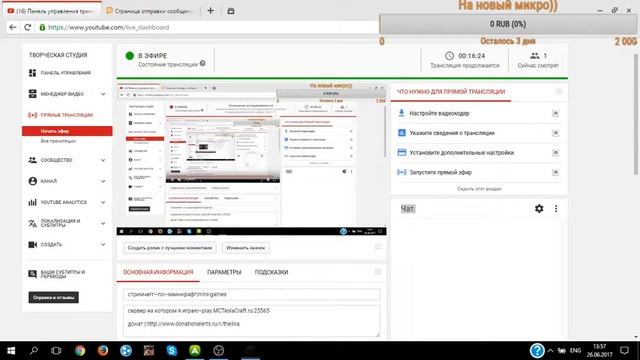Viewport: 640px width, 360px height.
Task: Click the Создать ролик с лучшими моментами button
Action: coord(170,248)
